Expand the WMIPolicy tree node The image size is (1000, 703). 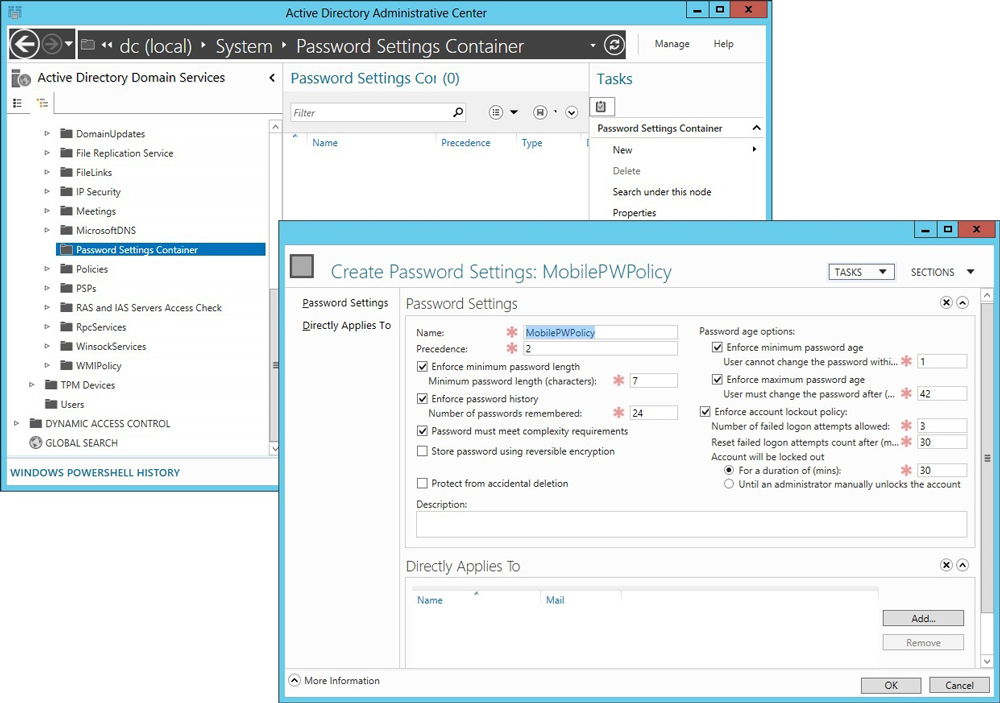pos(47,365)
